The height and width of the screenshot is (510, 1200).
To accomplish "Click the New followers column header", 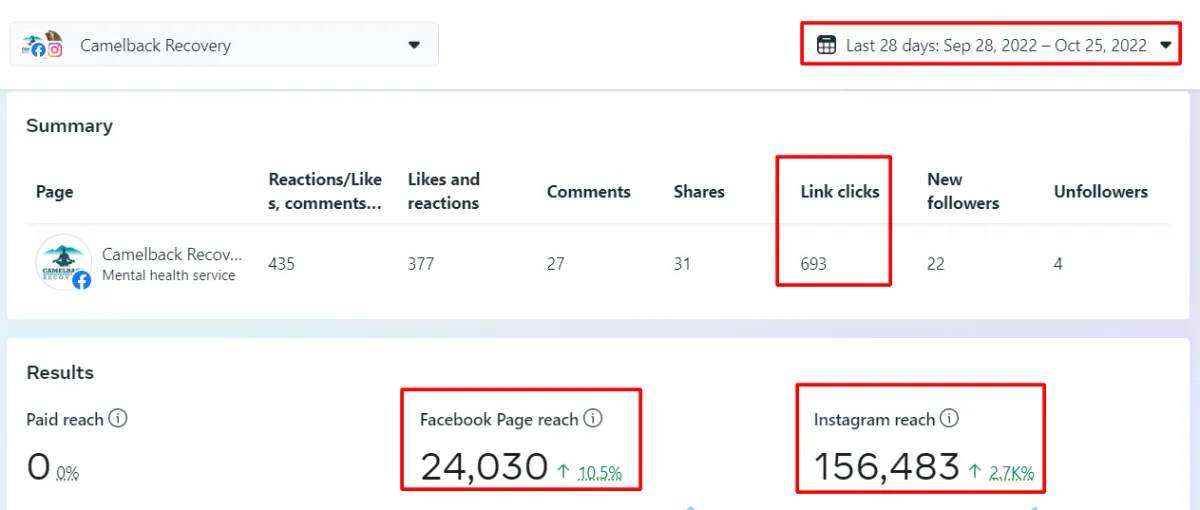I will pyautogui.click(x=963, y=191).
